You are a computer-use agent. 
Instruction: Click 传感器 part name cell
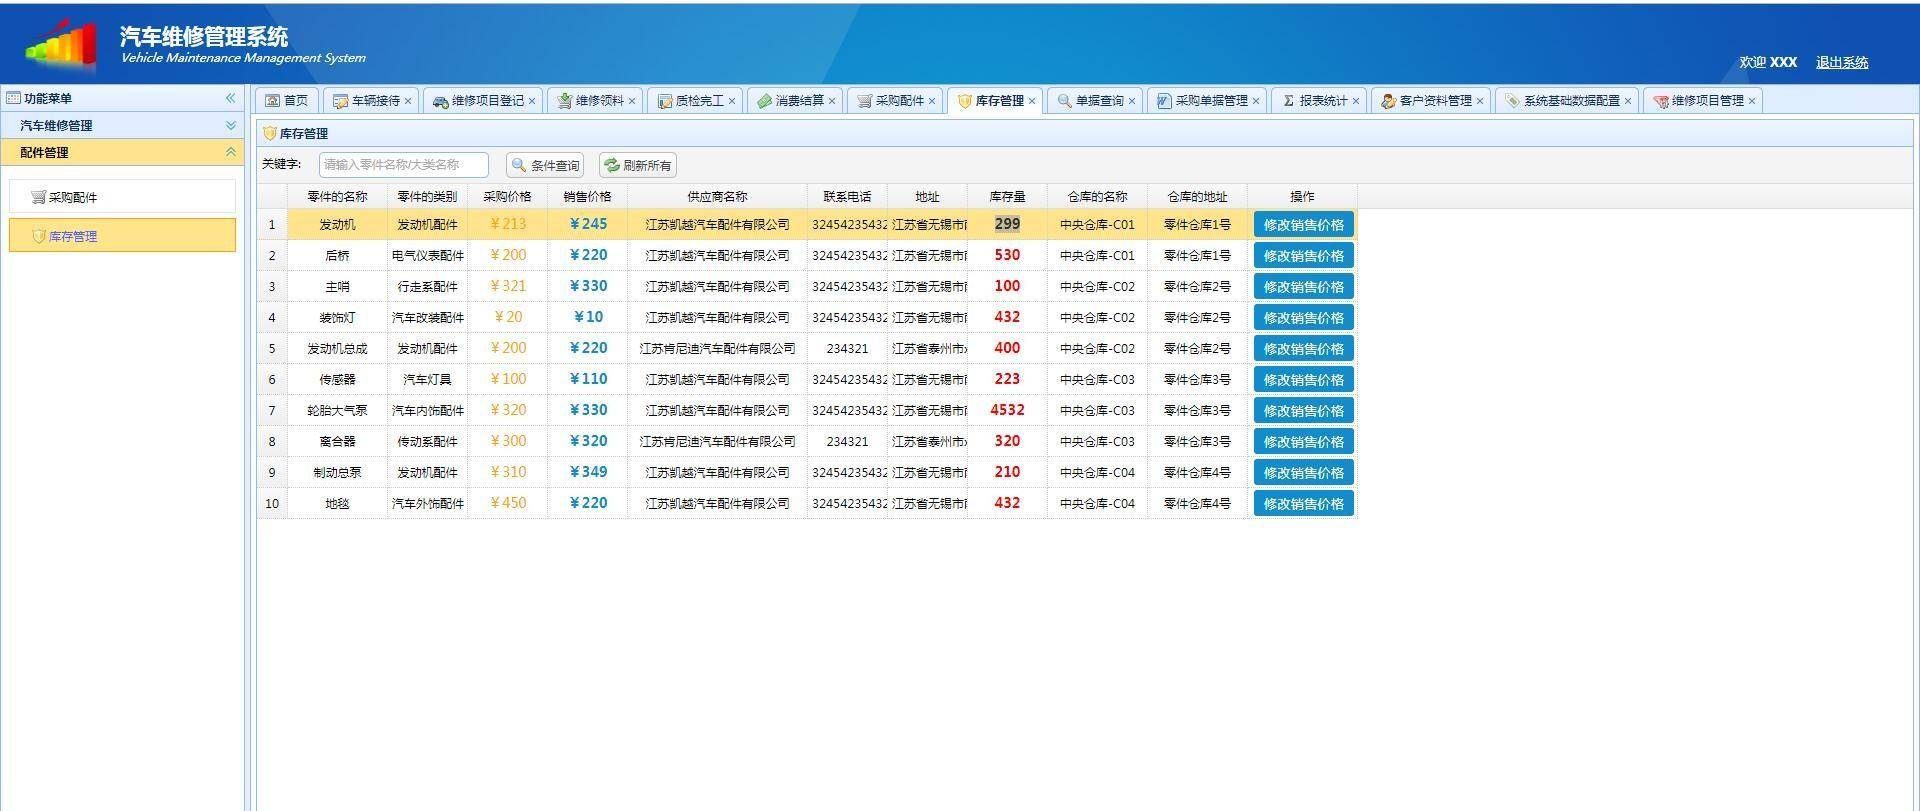point(337,380)
